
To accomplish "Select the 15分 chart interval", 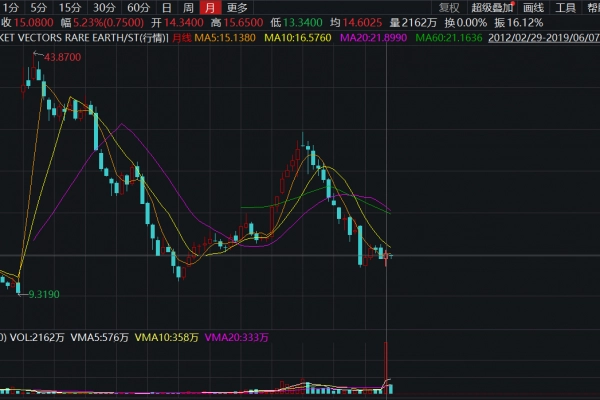I will [x=70, y=8].
